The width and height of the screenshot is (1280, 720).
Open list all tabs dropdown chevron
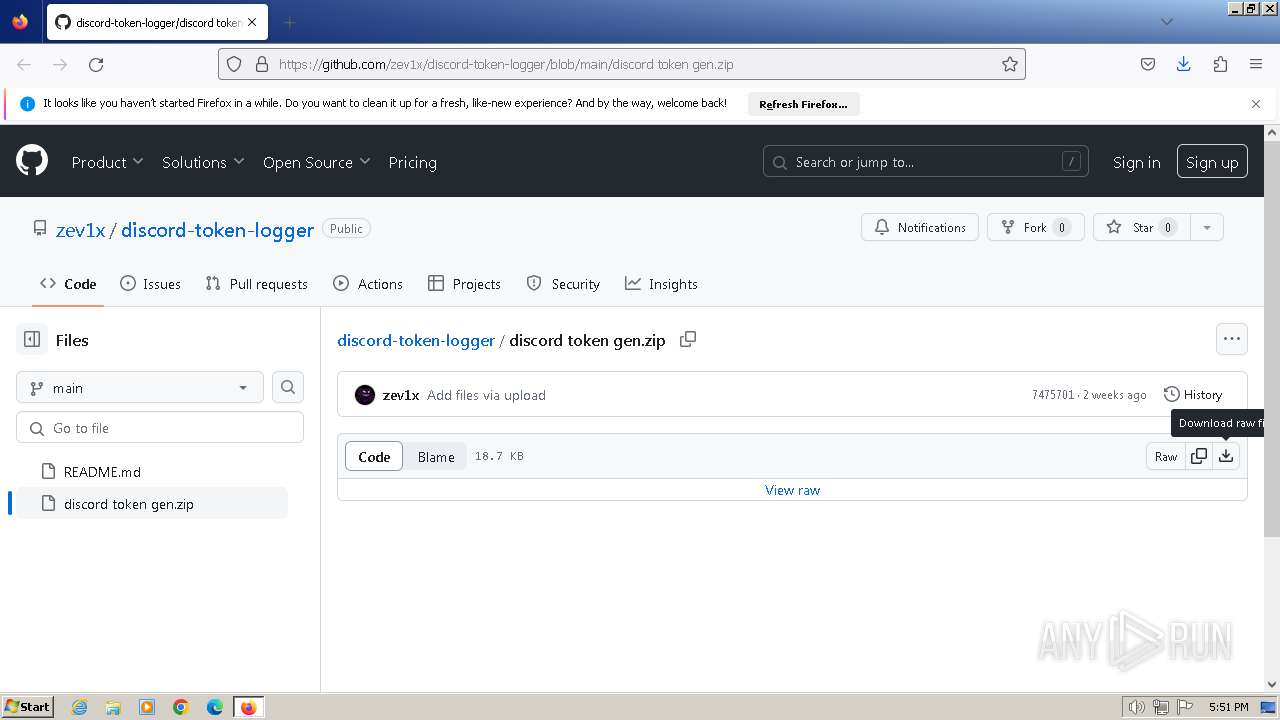tap(1166, 22)
